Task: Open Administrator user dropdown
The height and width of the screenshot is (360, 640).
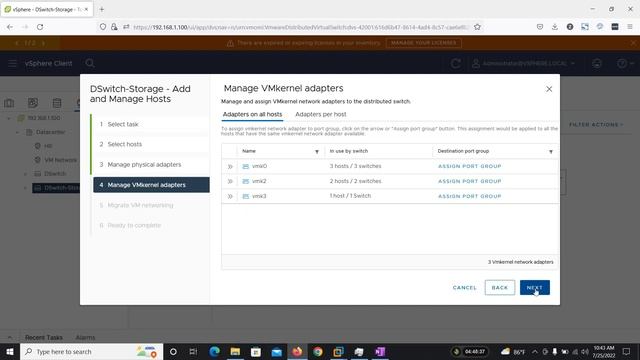Action: pos(523,63)
